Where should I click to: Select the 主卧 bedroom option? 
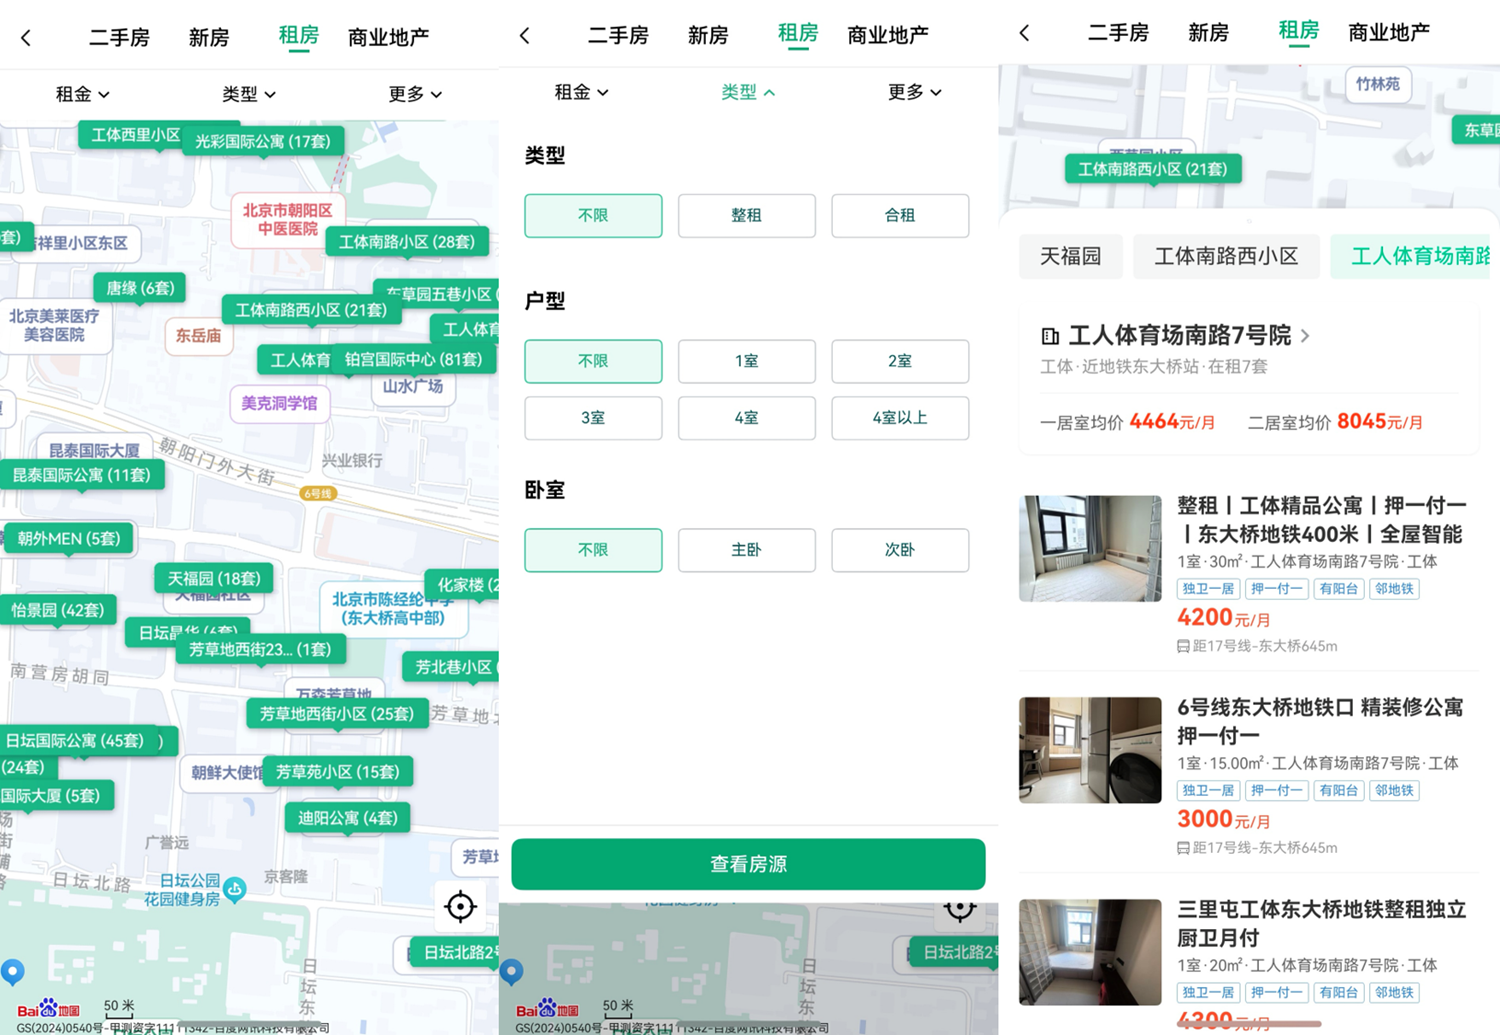(x=746, y=550)
